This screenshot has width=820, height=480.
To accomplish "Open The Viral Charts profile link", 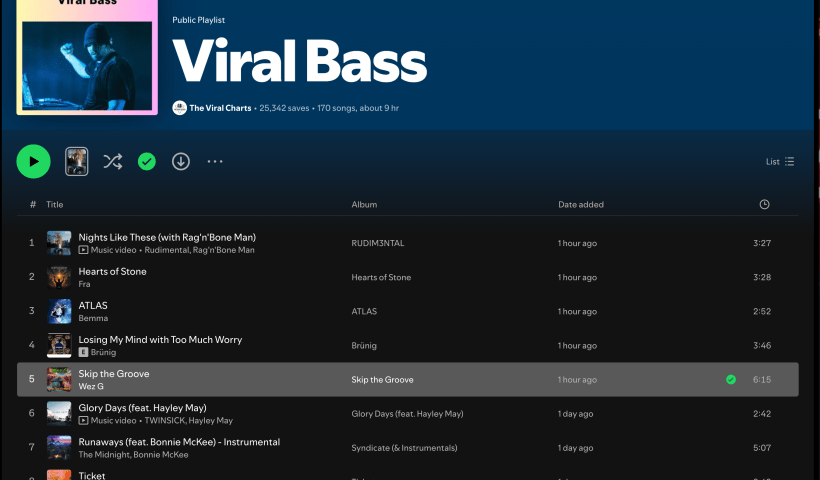I will pos(221,108).
